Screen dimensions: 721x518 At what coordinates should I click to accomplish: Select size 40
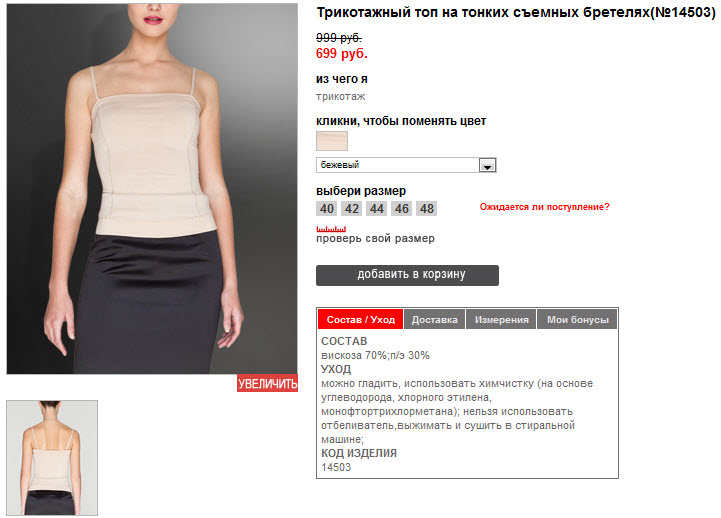pyautogui.click(x=326, y=209)
